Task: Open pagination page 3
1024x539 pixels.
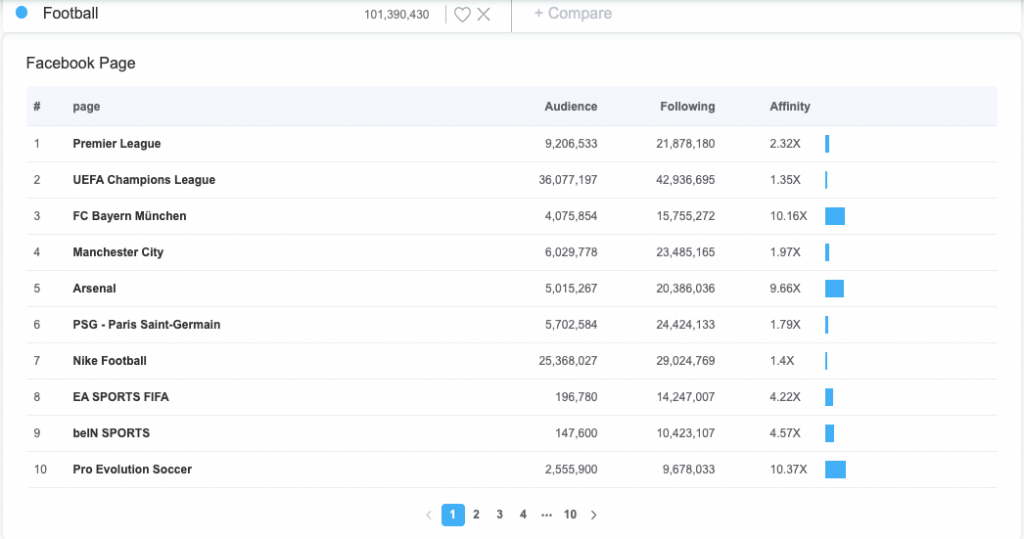Action: coord(500,515)
